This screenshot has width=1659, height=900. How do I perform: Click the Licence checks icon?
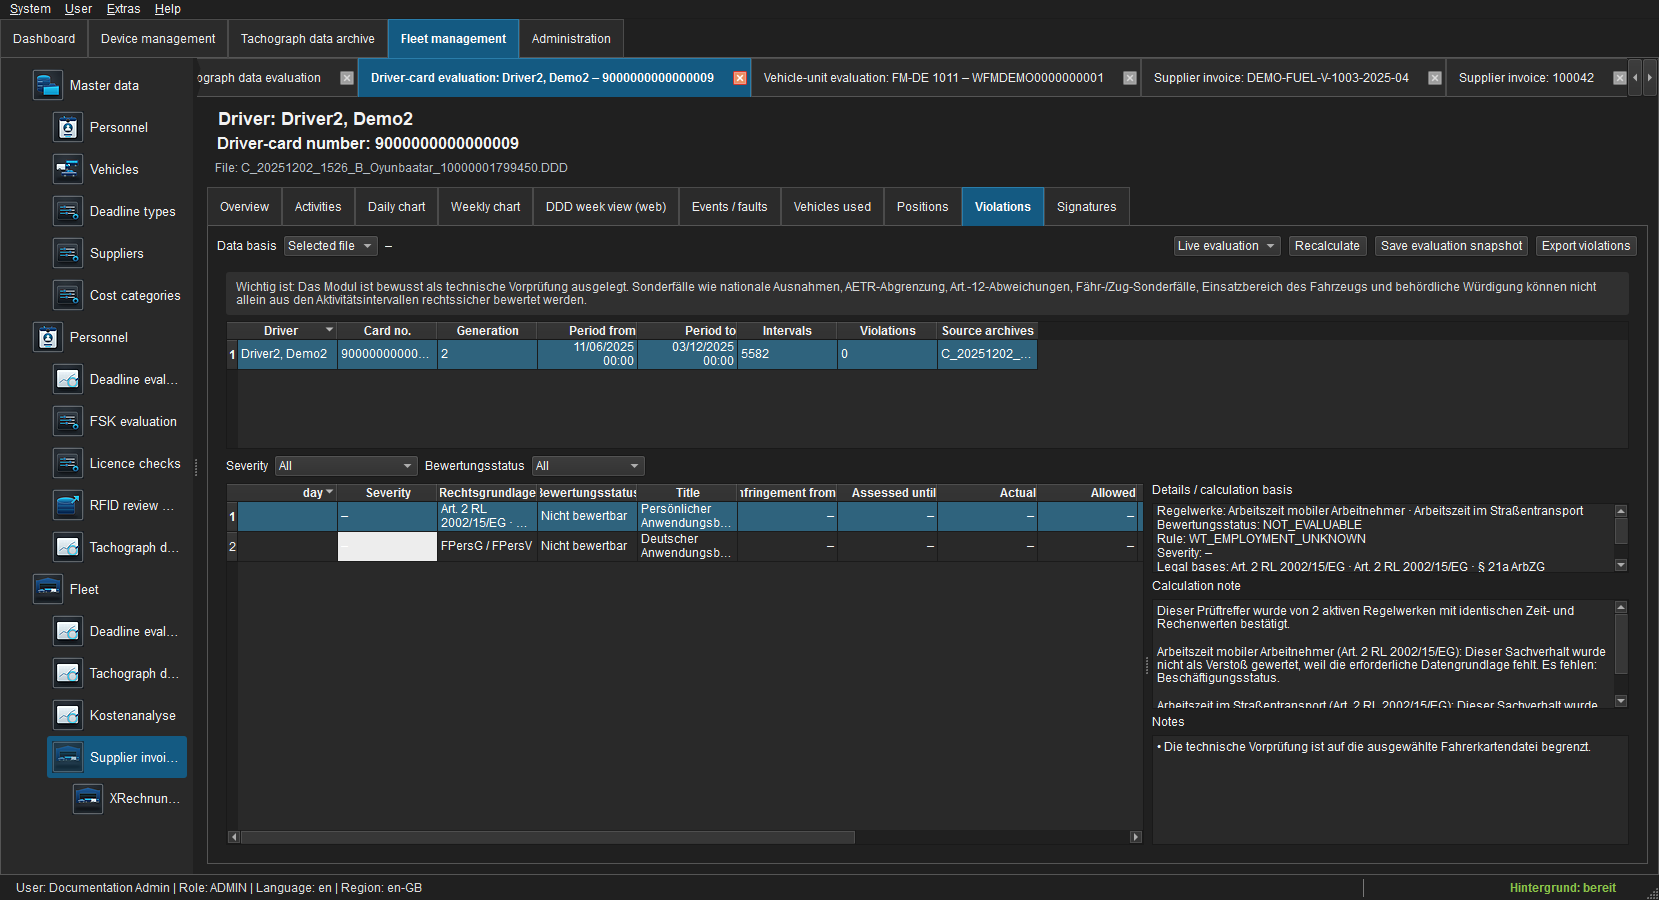[68, 463]
